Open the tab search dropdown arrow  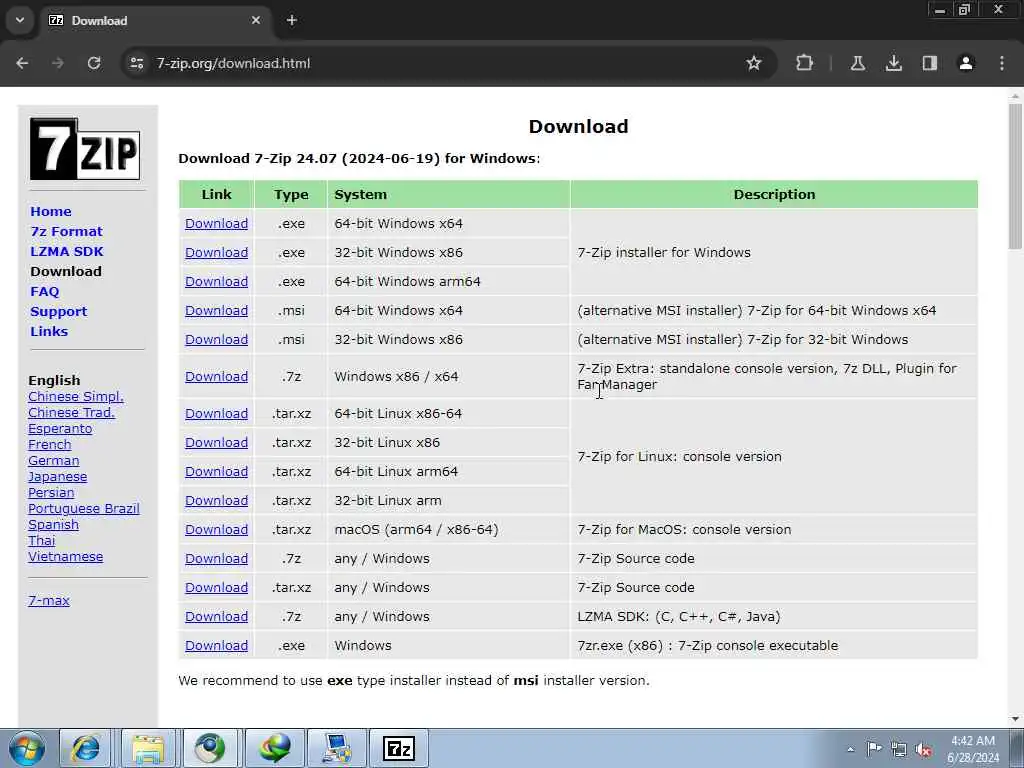20,20
